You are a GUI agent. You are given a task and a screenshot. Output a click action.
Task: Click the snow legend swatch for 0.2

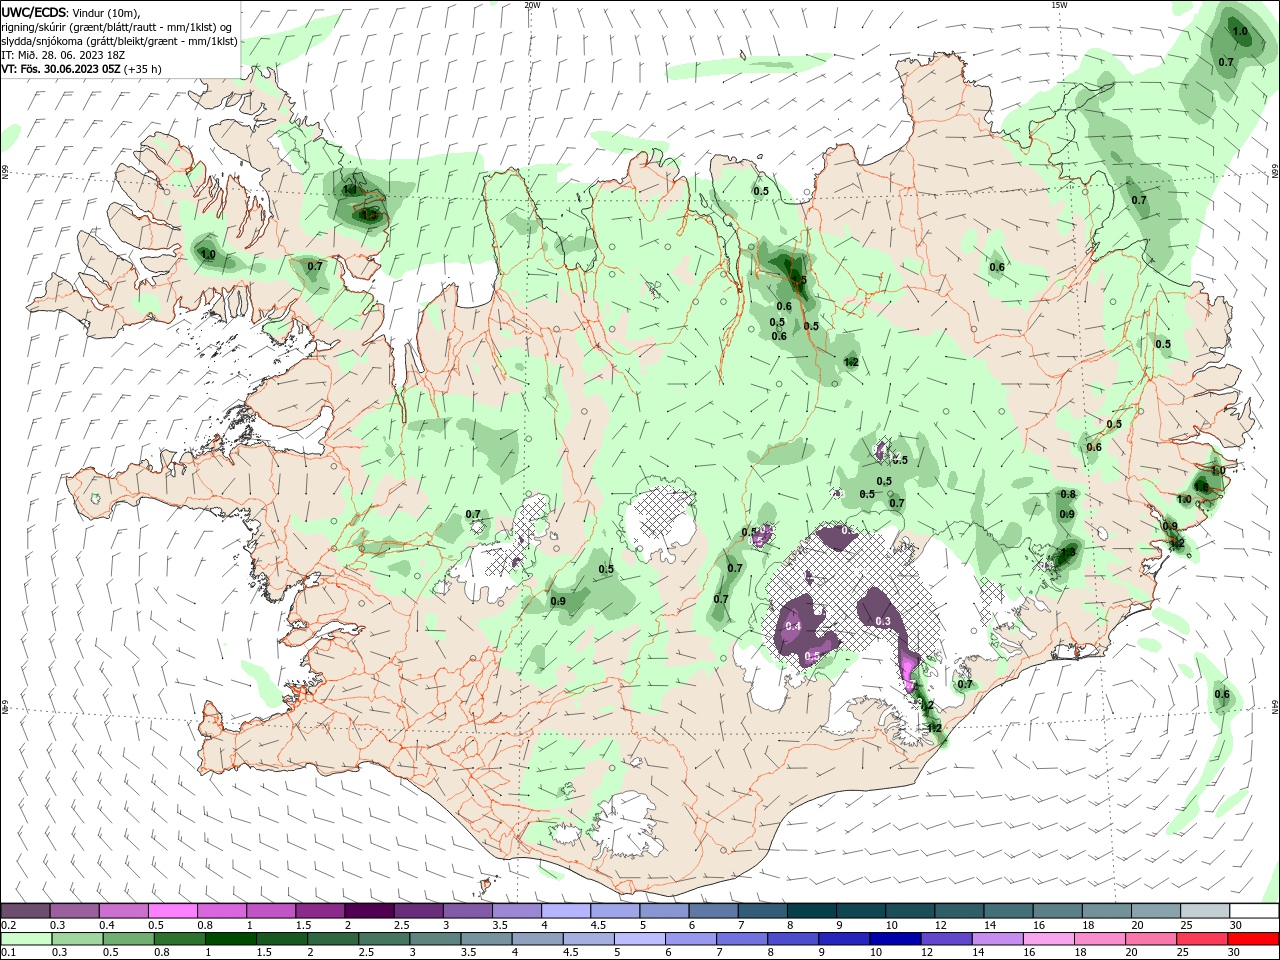tap(26, 911)
